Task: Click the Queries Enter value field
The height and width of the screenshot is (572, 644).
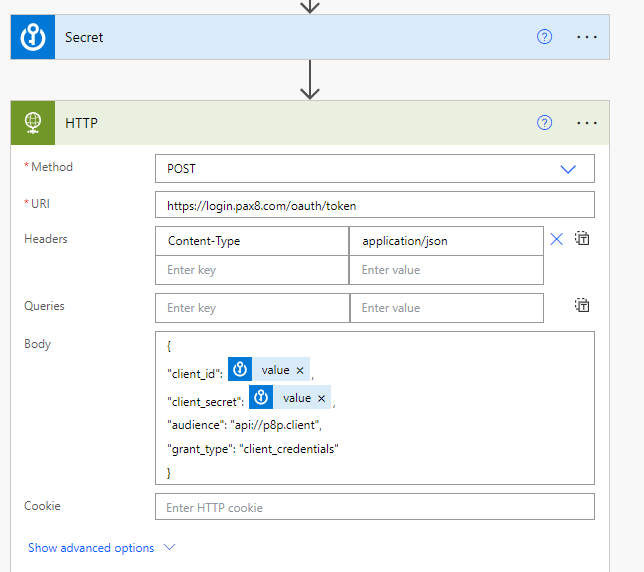Action: [446, 308]
